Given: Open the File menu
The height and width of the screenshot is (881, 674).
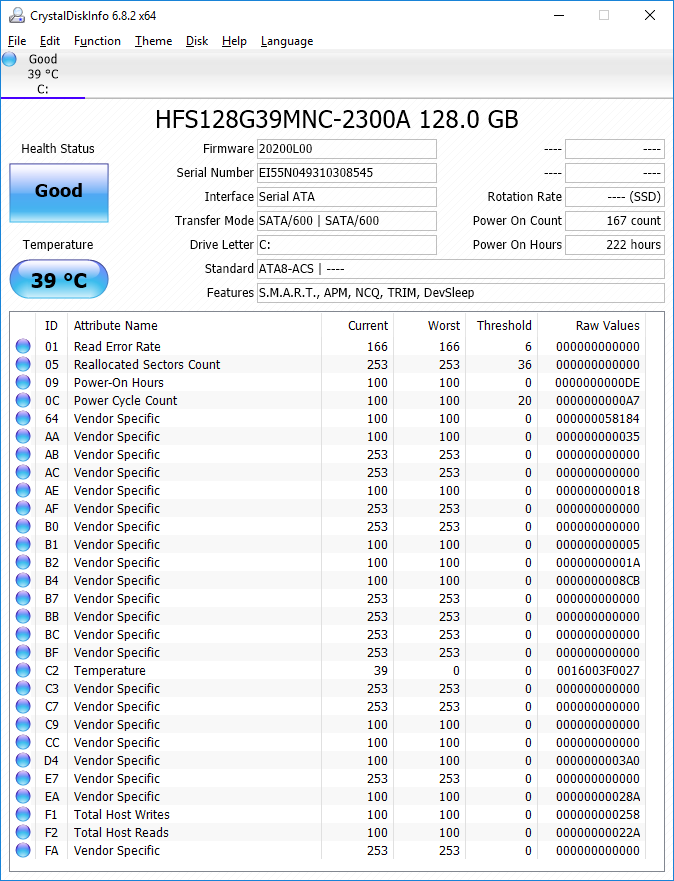Looking at the screenshot, I should point(17,41).
